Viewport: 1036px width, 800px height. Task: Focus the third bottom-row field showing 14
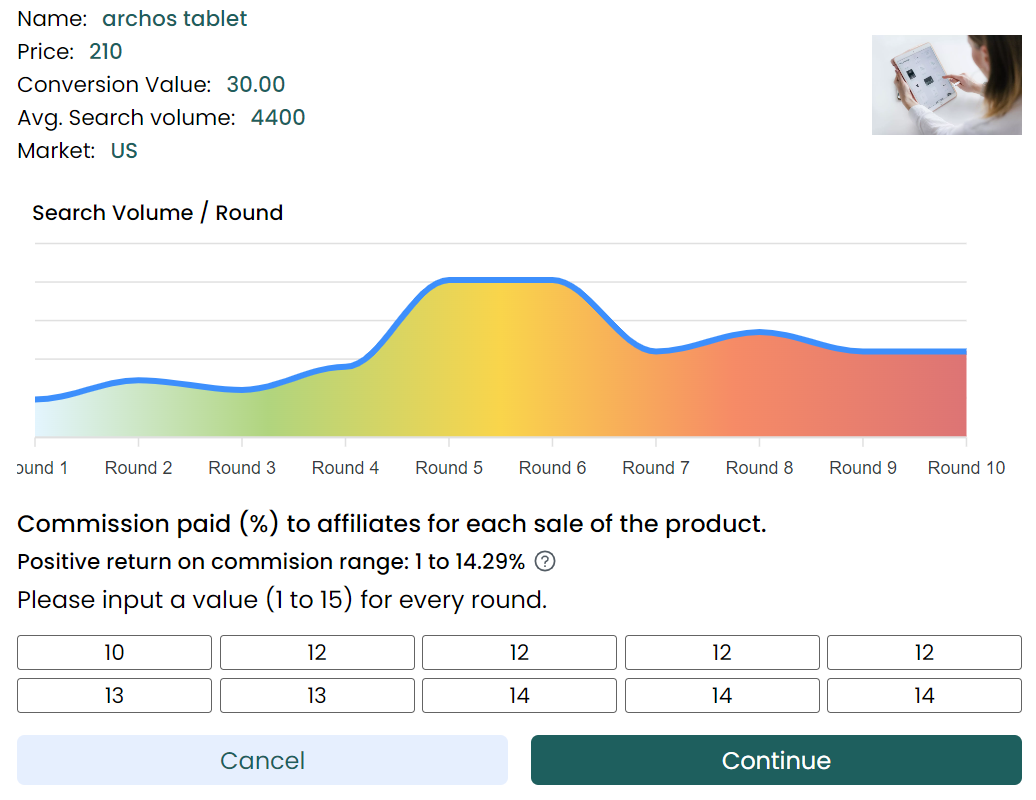pyautogui.click(x=519, y=696)
